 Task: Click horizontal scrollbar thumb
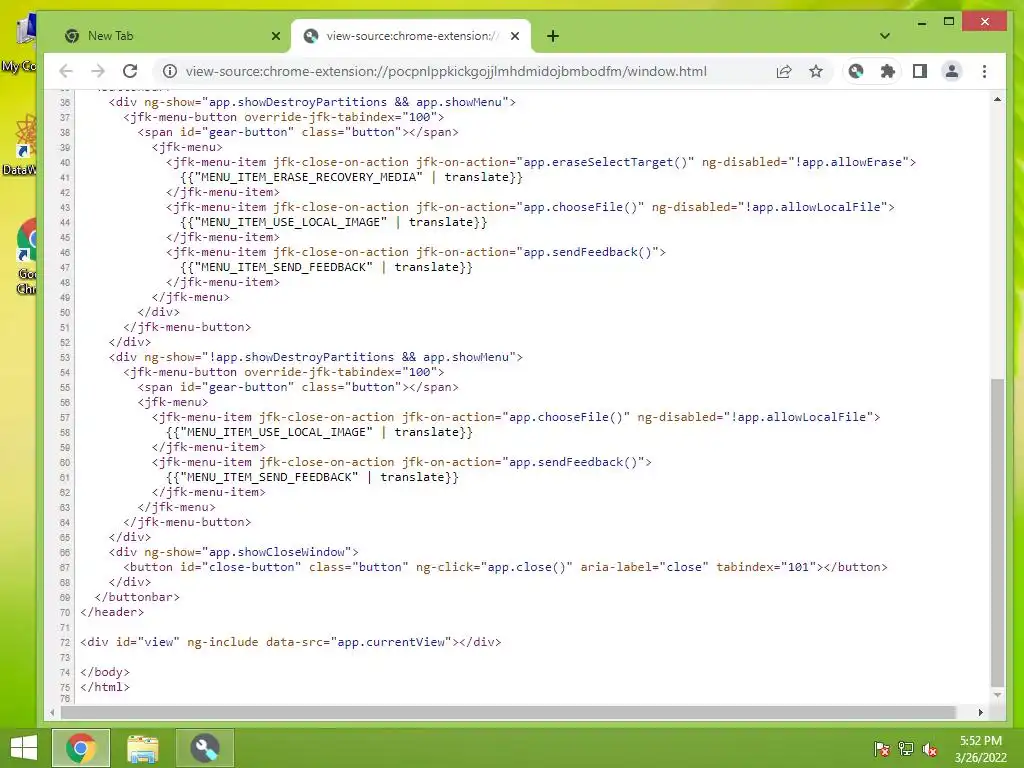pyautogui.click(x=508, y=712)
